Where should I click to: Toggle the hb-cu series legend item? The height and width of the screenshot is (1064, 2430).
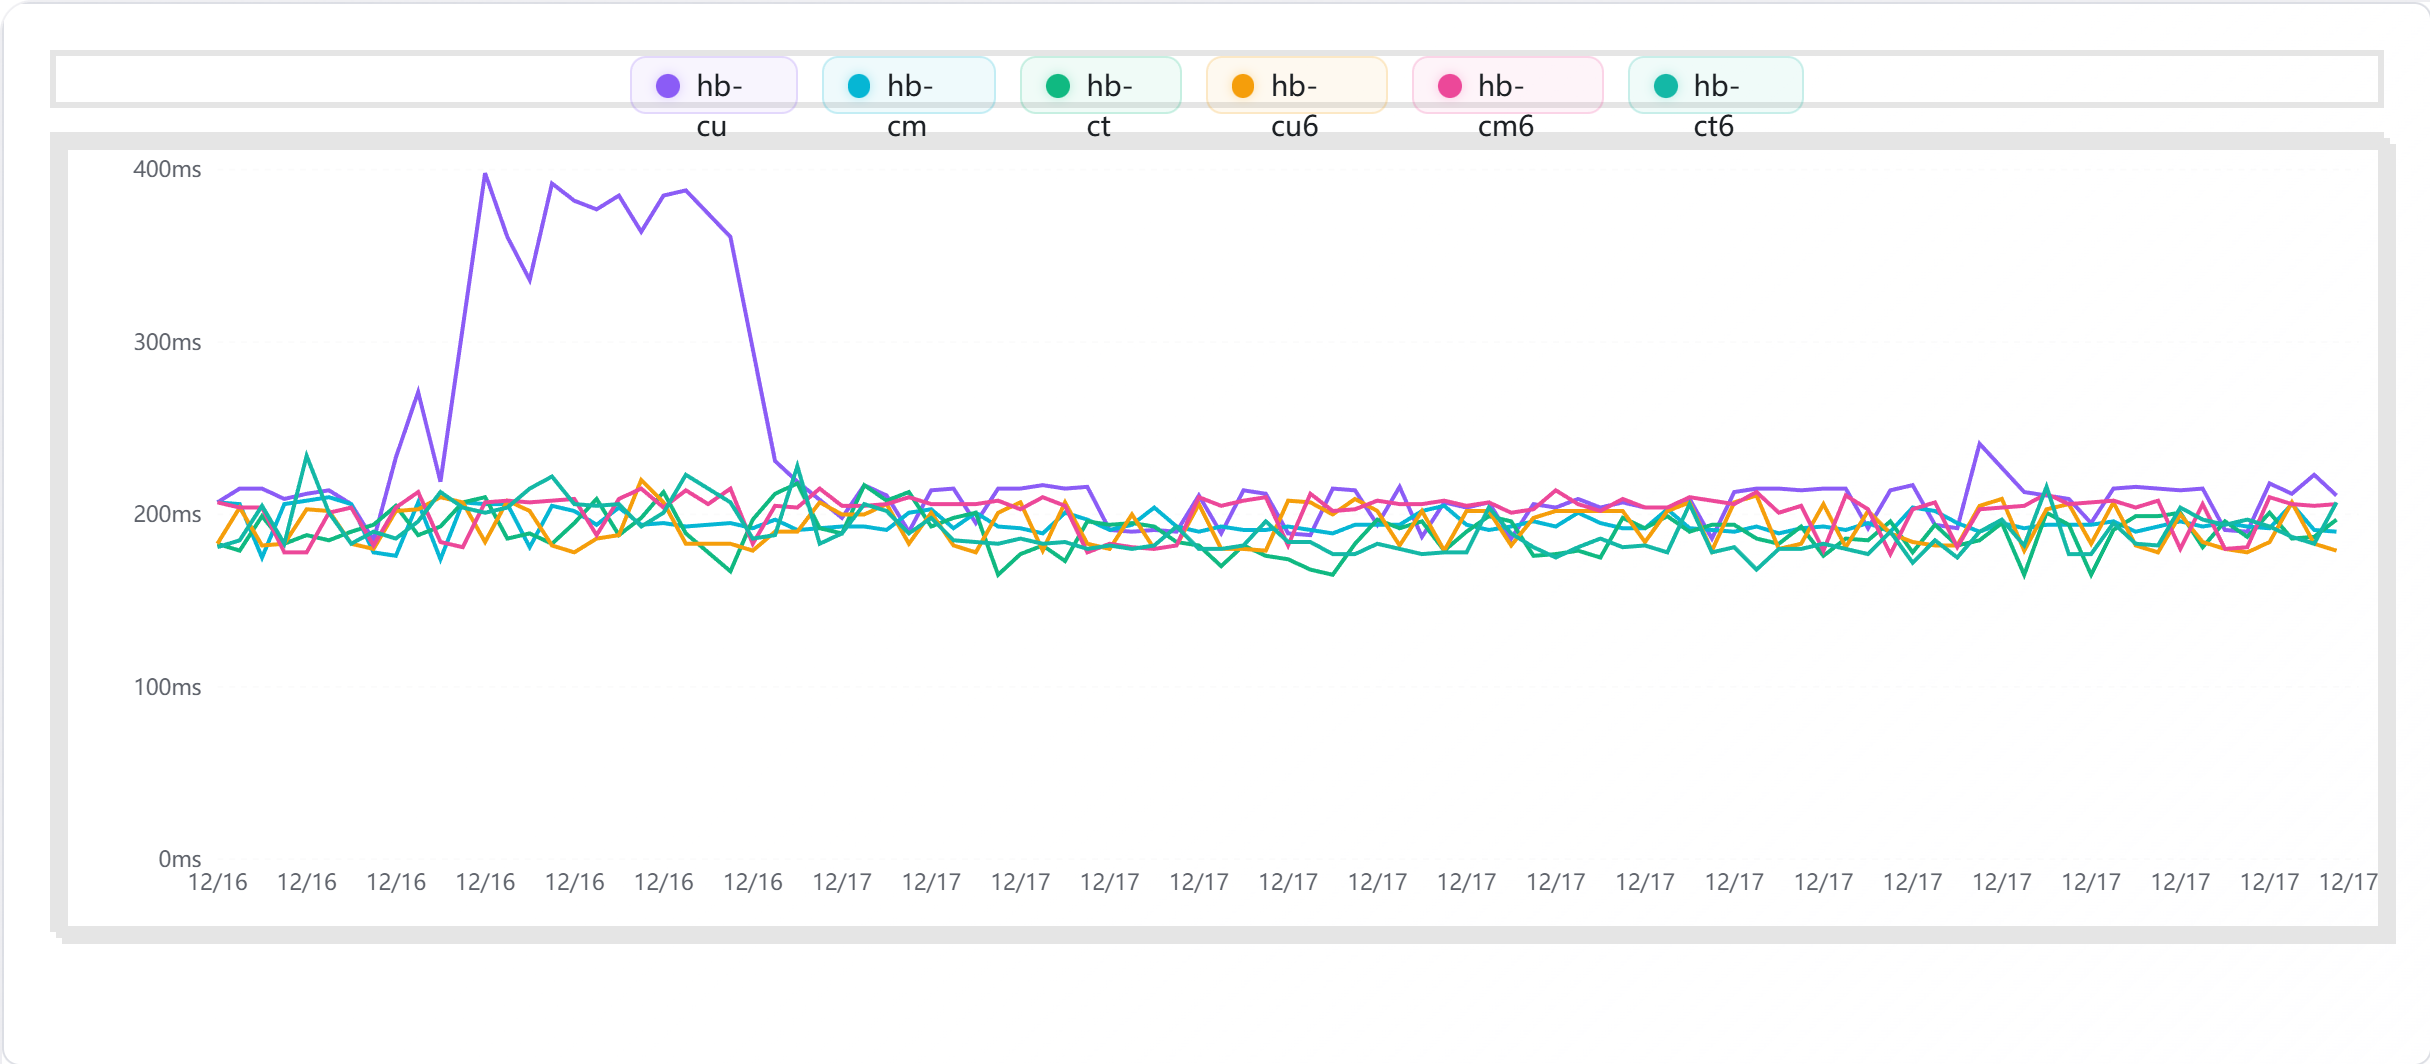[714, 86]
